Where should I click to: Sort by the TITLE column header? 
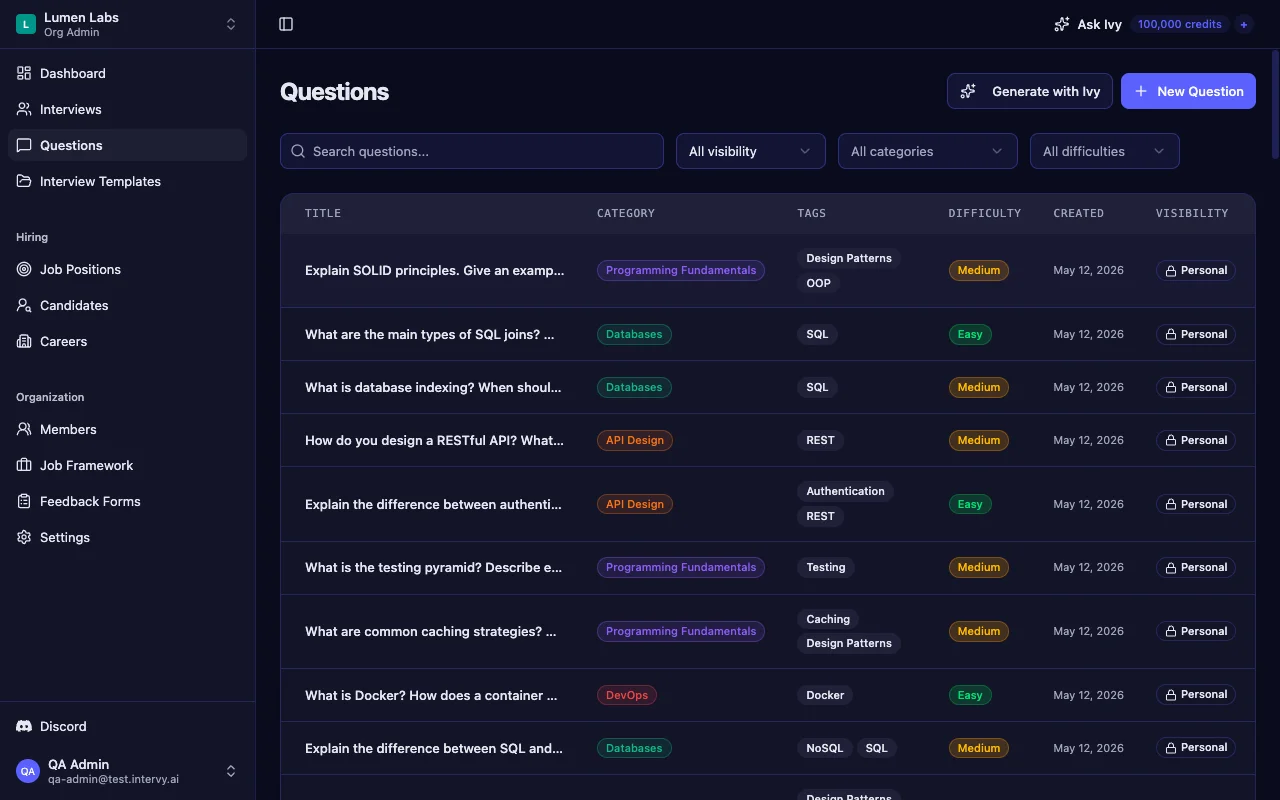coord(323,213)
